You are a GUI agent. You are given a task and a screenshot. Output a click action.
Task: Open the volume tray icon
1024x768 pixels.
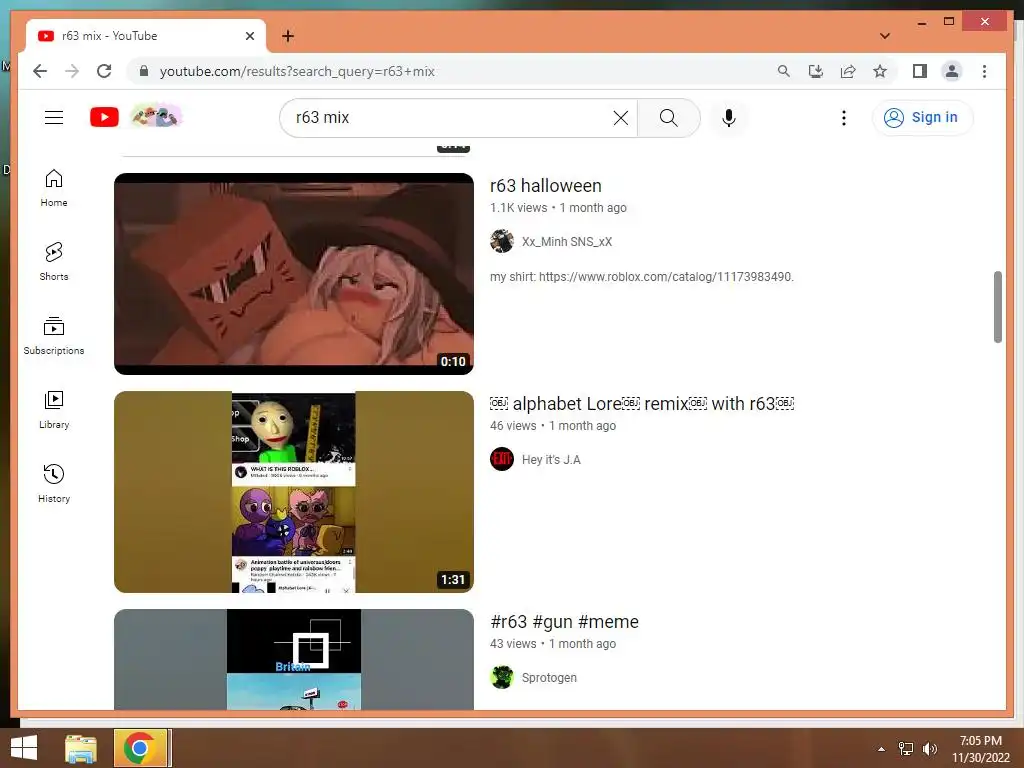[930, 749]
